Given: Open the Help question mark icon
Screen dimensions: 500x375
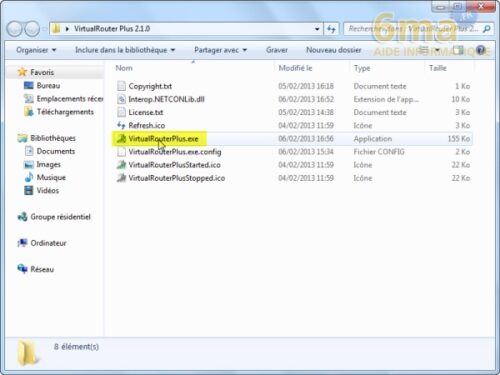Looking at the screenshot, I should [480, 50].
